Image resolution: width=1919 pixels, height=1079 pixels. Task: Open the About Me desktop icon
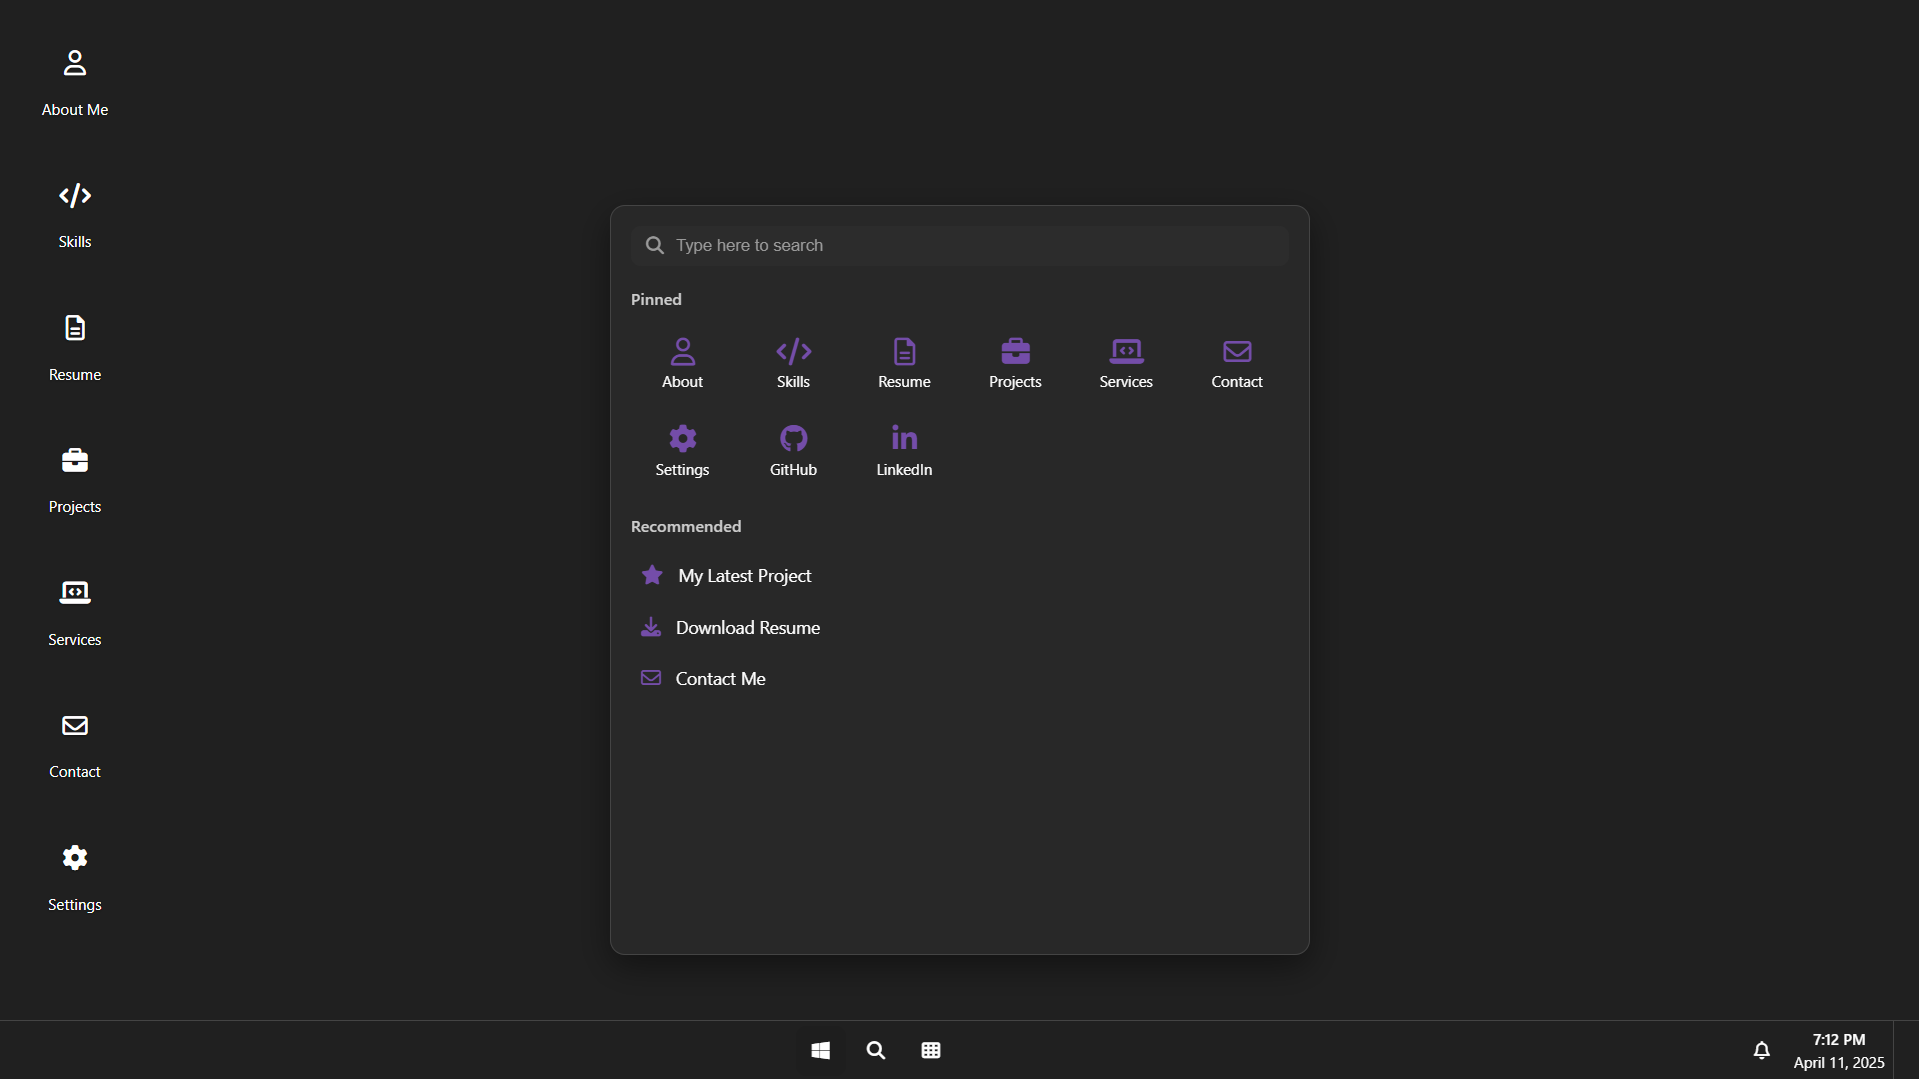click(75, 82)
